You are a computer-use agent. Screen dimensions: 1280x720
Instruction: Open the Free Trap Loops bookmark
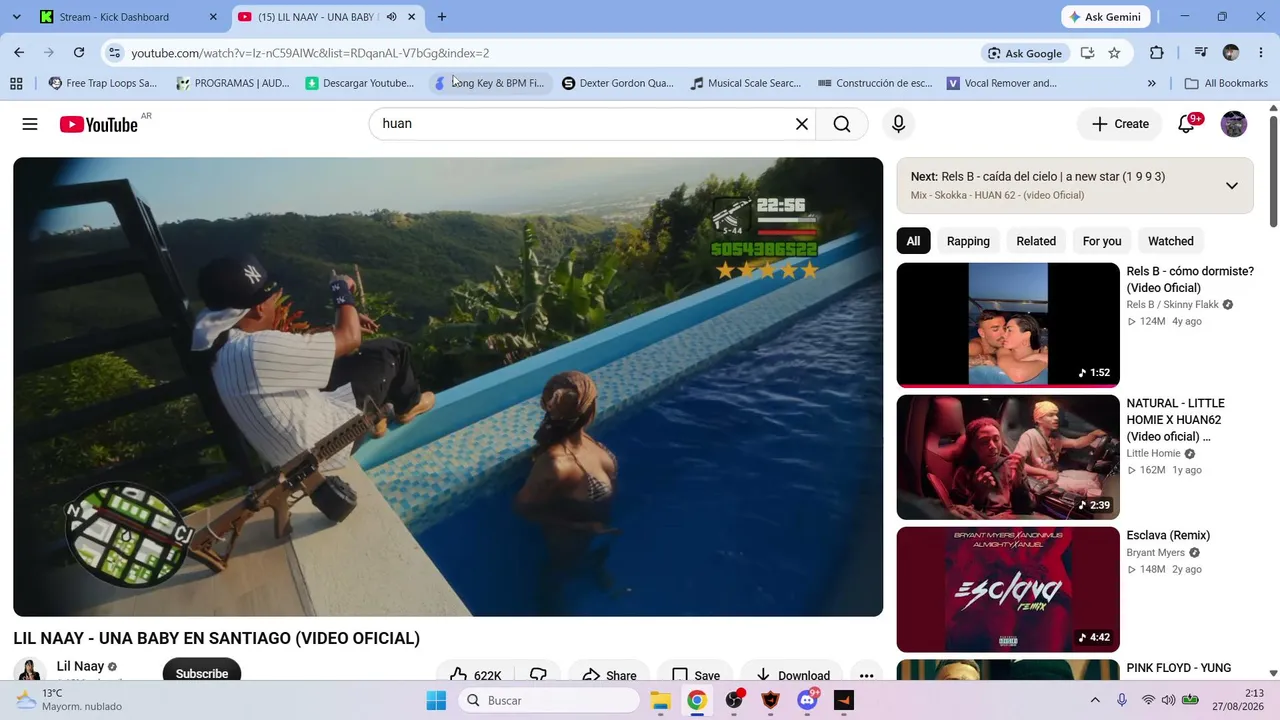coord(103,83)
